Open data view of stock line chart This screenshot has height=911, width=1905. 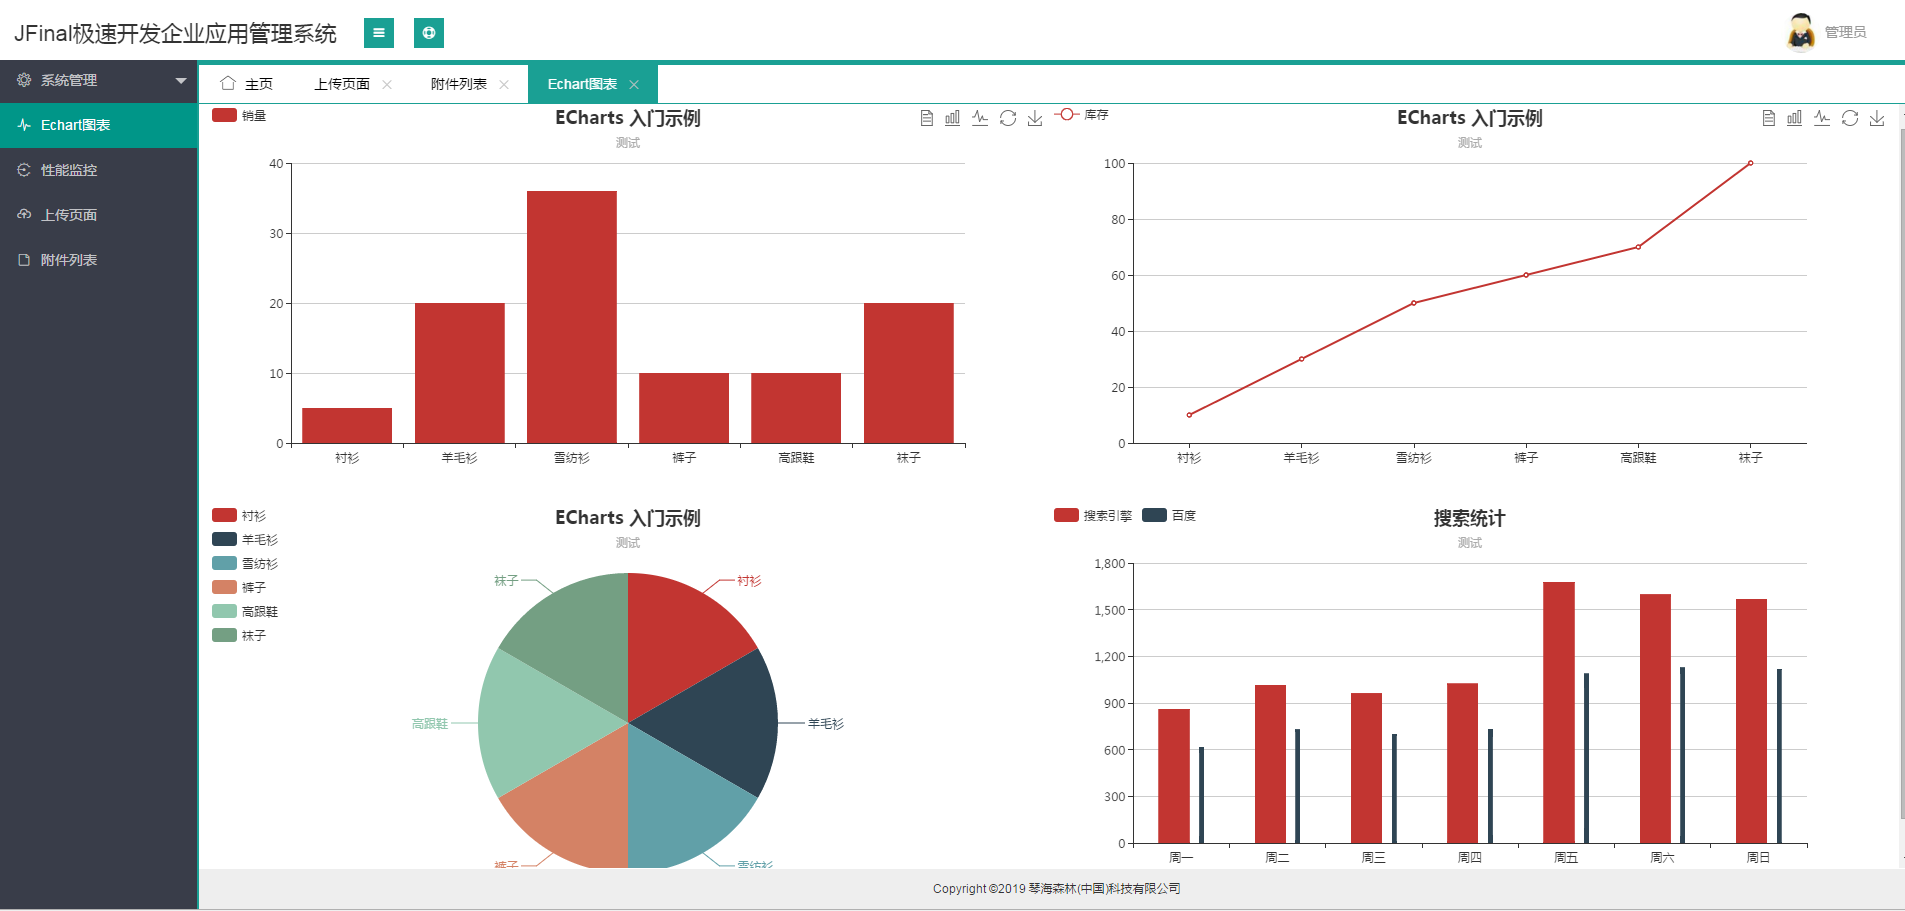(1769, 118)
